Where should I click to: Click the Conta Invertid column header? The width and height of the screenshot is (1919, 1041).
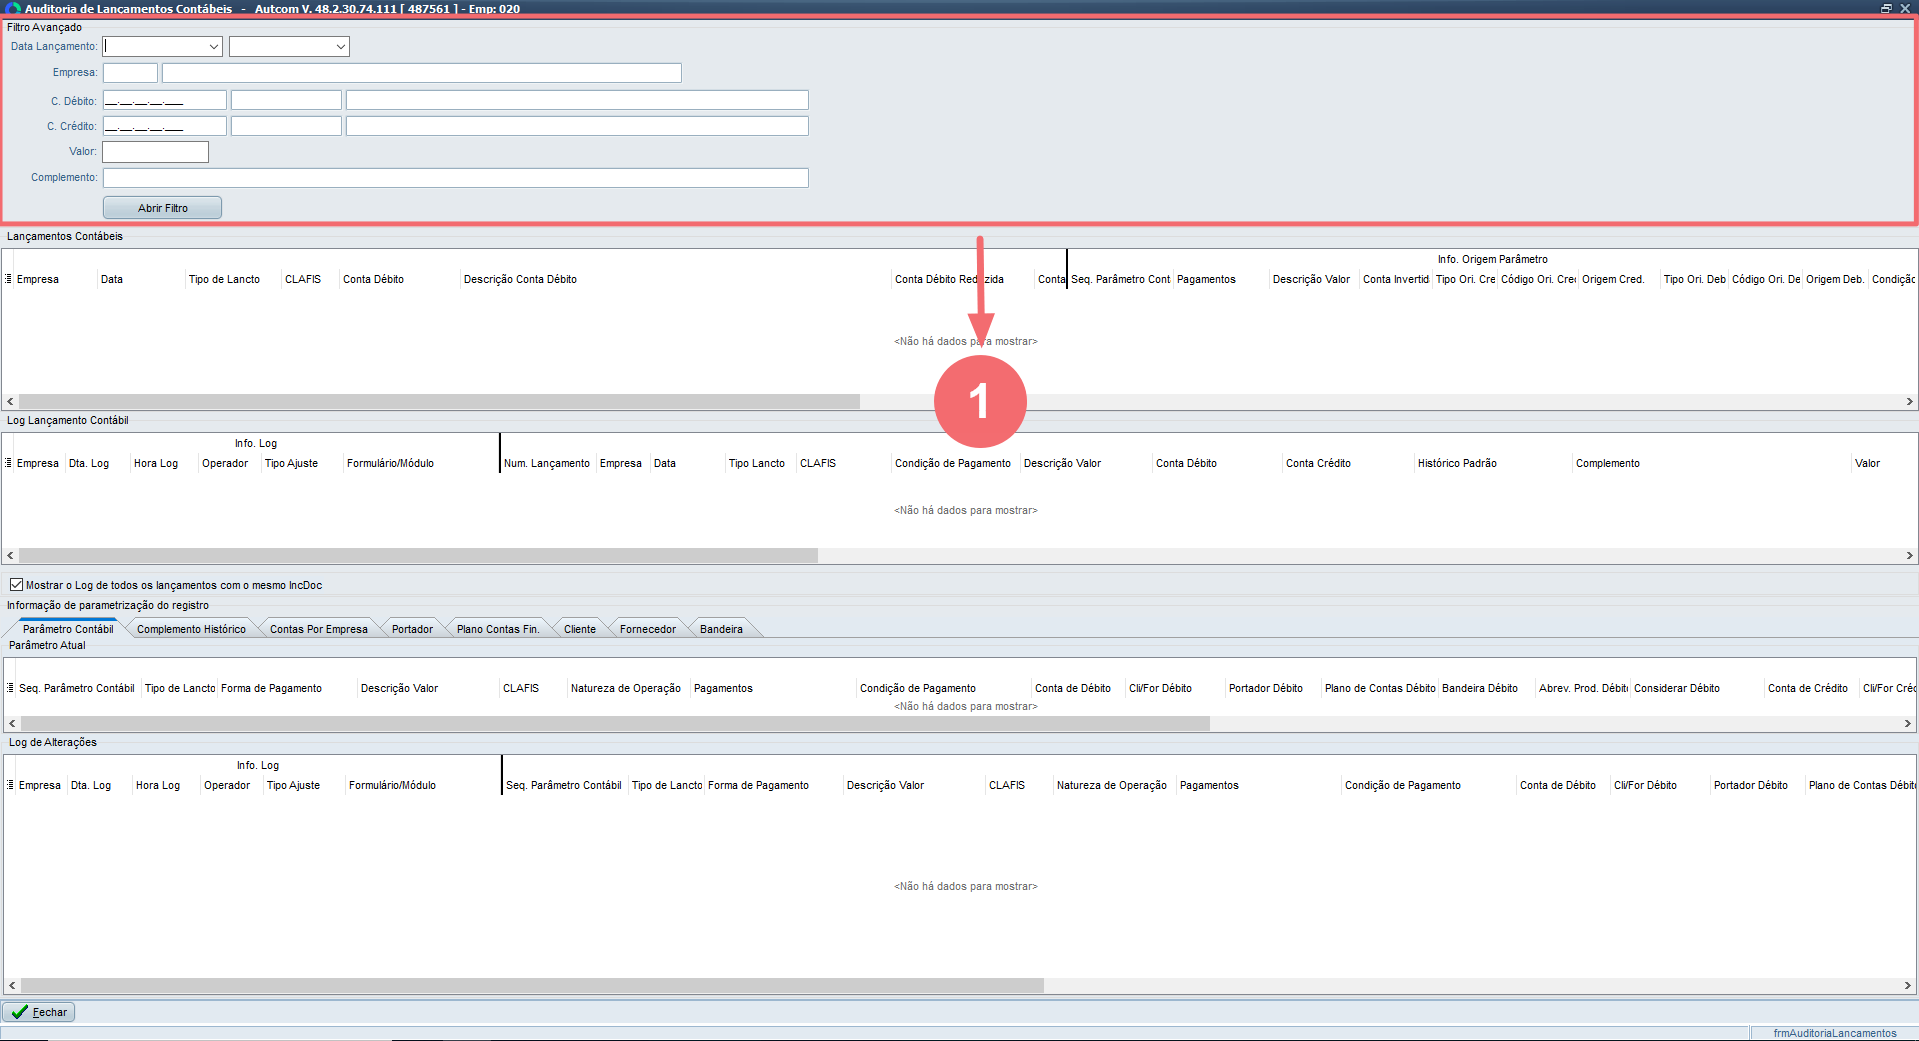click(1396, 279)
